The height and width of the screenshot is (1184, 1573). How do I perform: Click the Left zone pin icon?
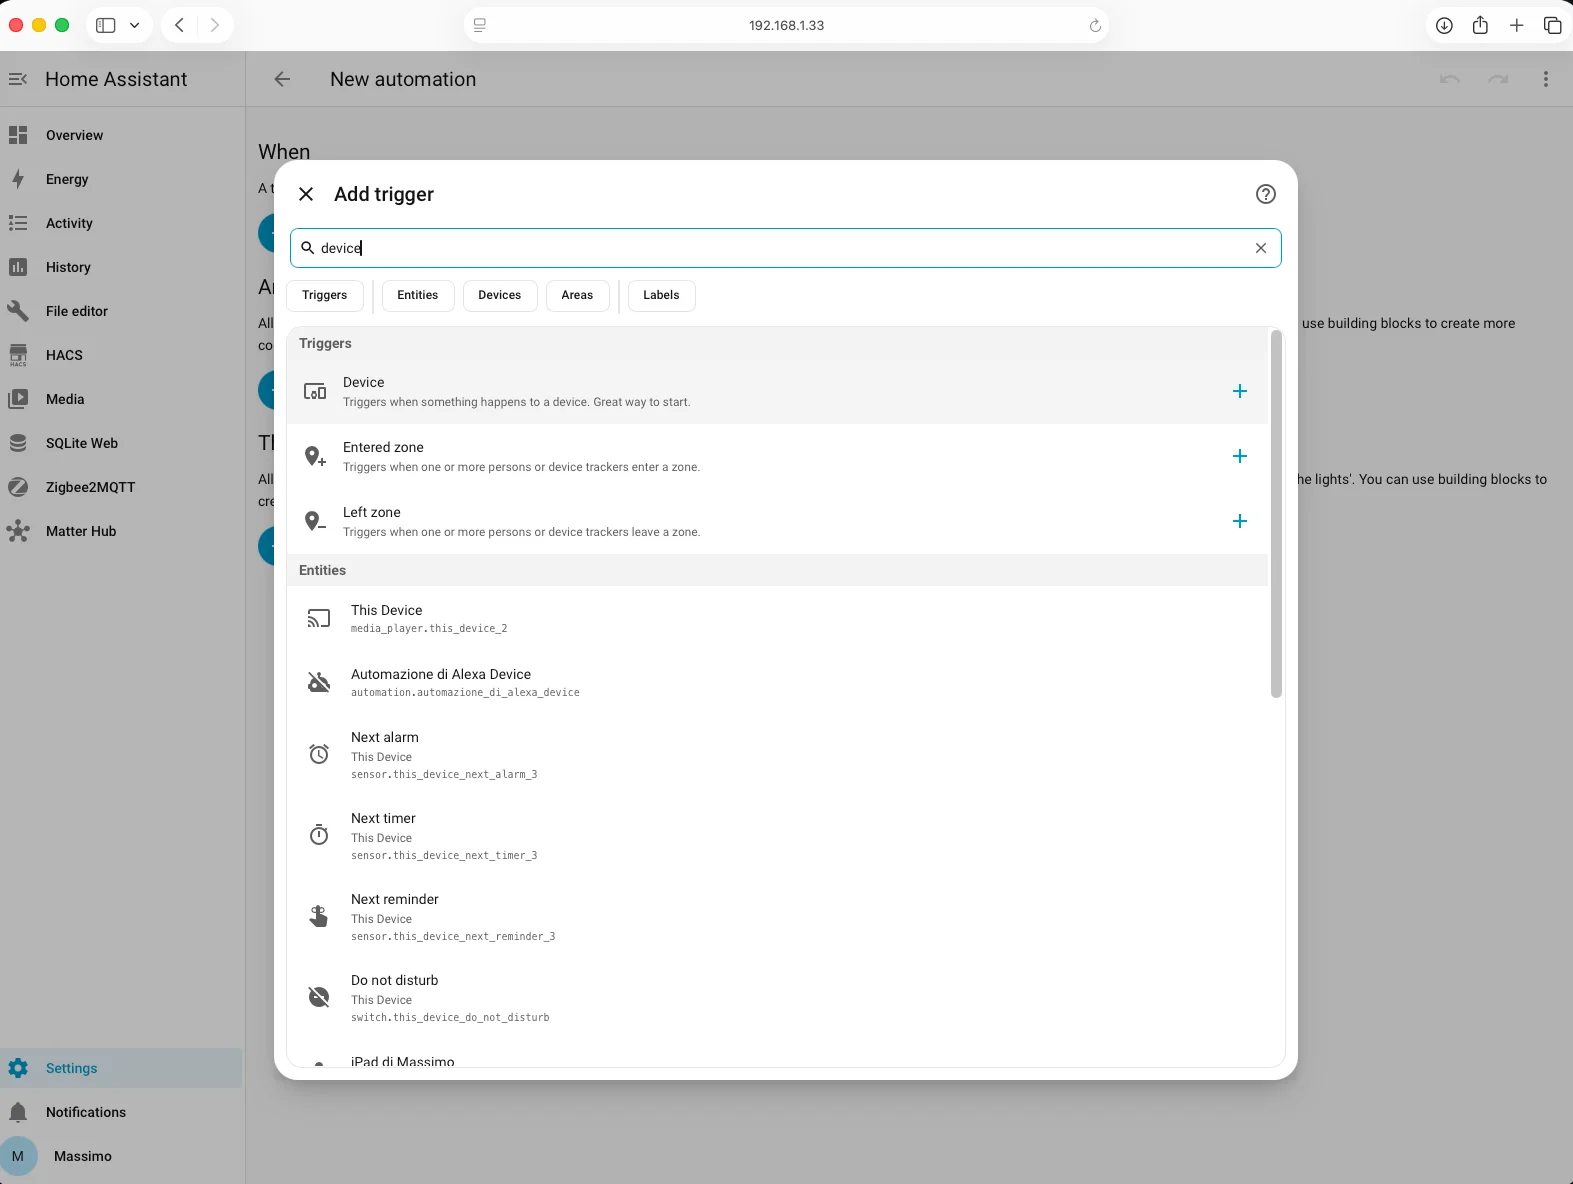tap(315, 521)
